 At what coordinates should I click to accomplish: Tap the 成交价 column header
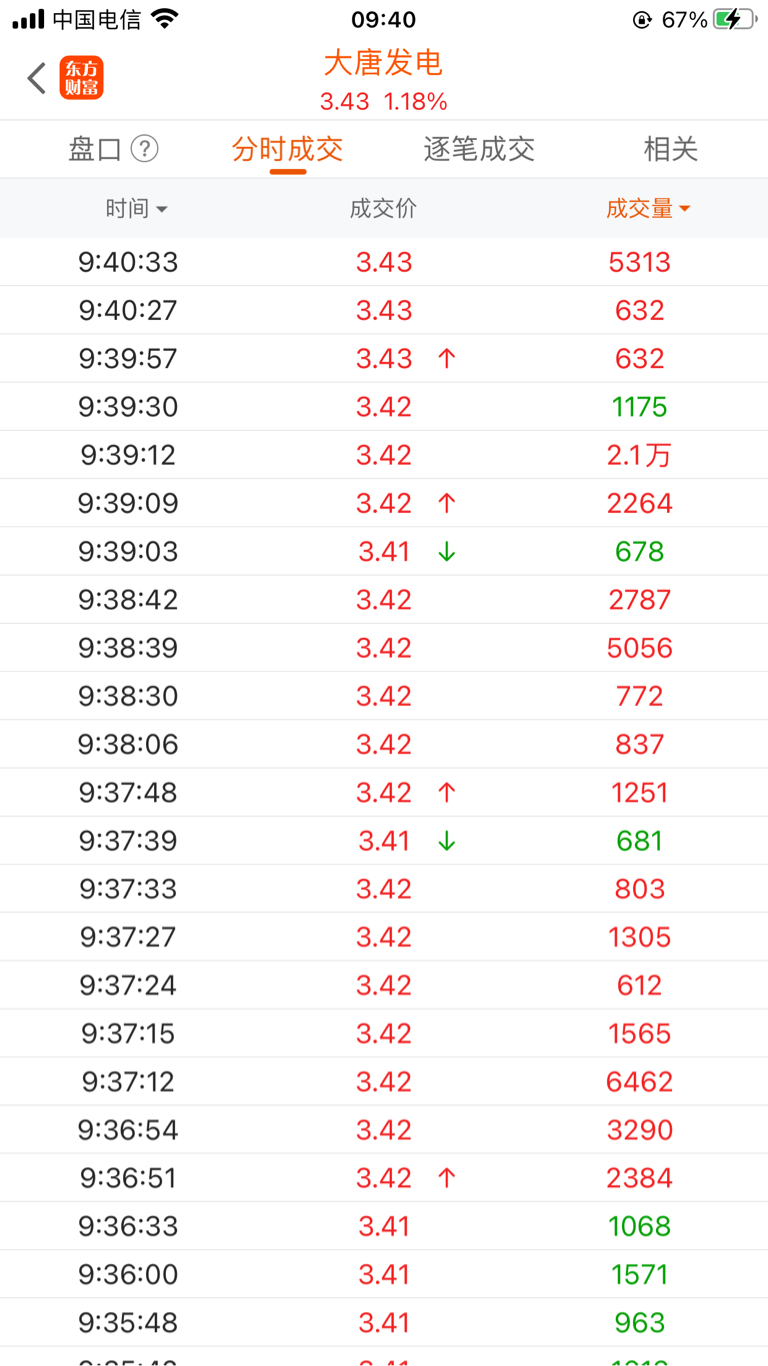[x=383, y=209]
